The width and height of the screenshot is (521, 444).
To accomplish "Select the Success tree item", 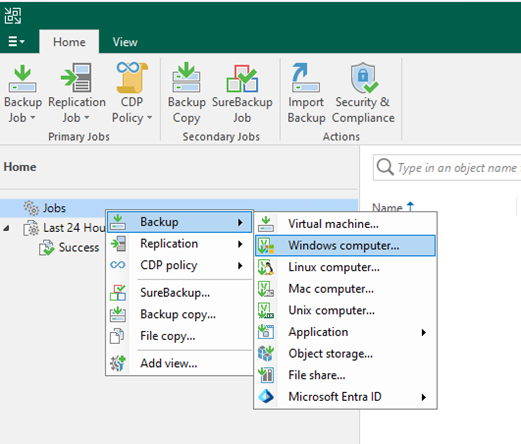I will click(79, 248).
